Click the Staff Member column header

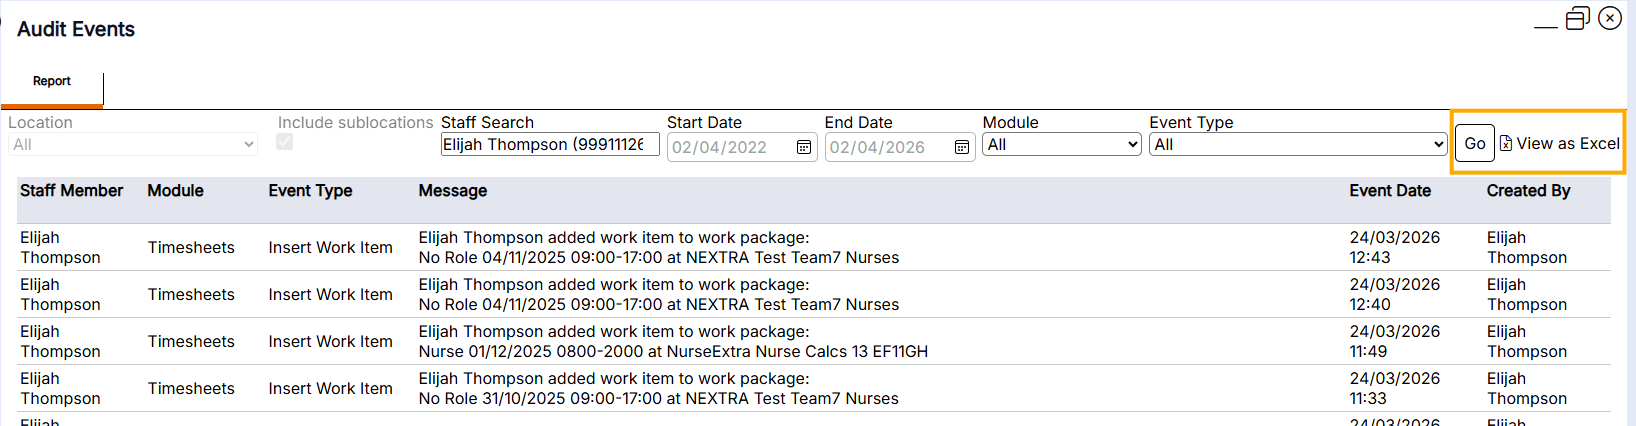click(71, 191)
